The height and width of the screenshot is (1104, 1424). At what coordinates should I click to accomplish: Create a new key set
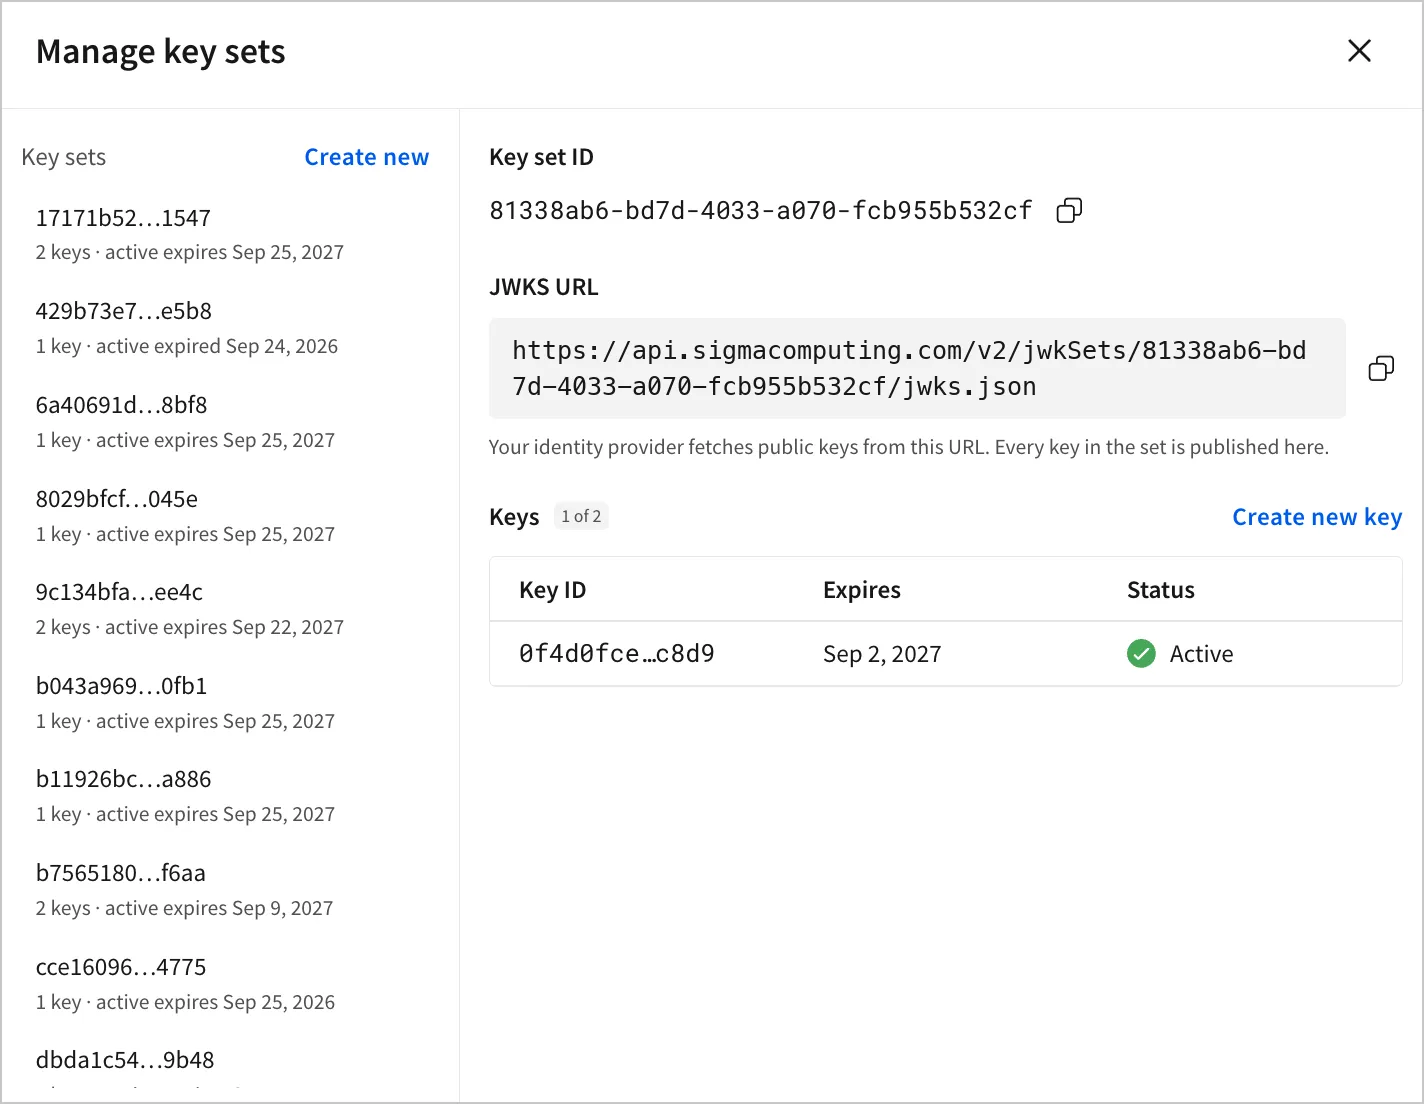coord(367,157)
